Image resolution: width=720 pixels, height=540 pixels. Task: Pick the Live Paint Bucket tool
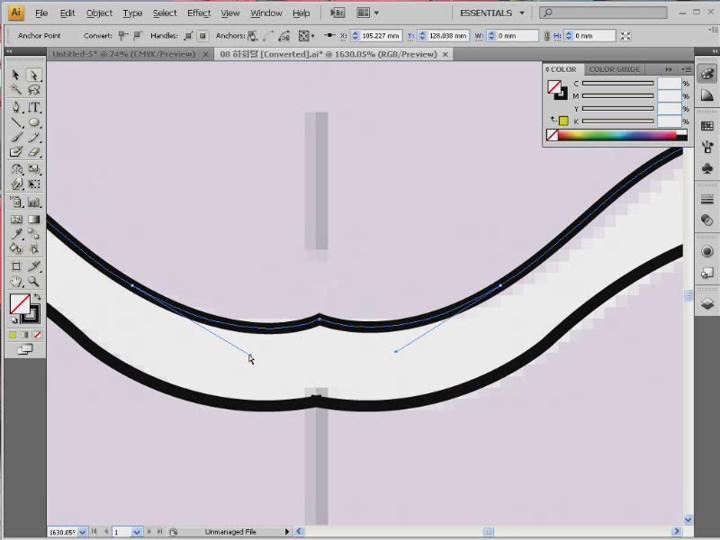(16, 248)
